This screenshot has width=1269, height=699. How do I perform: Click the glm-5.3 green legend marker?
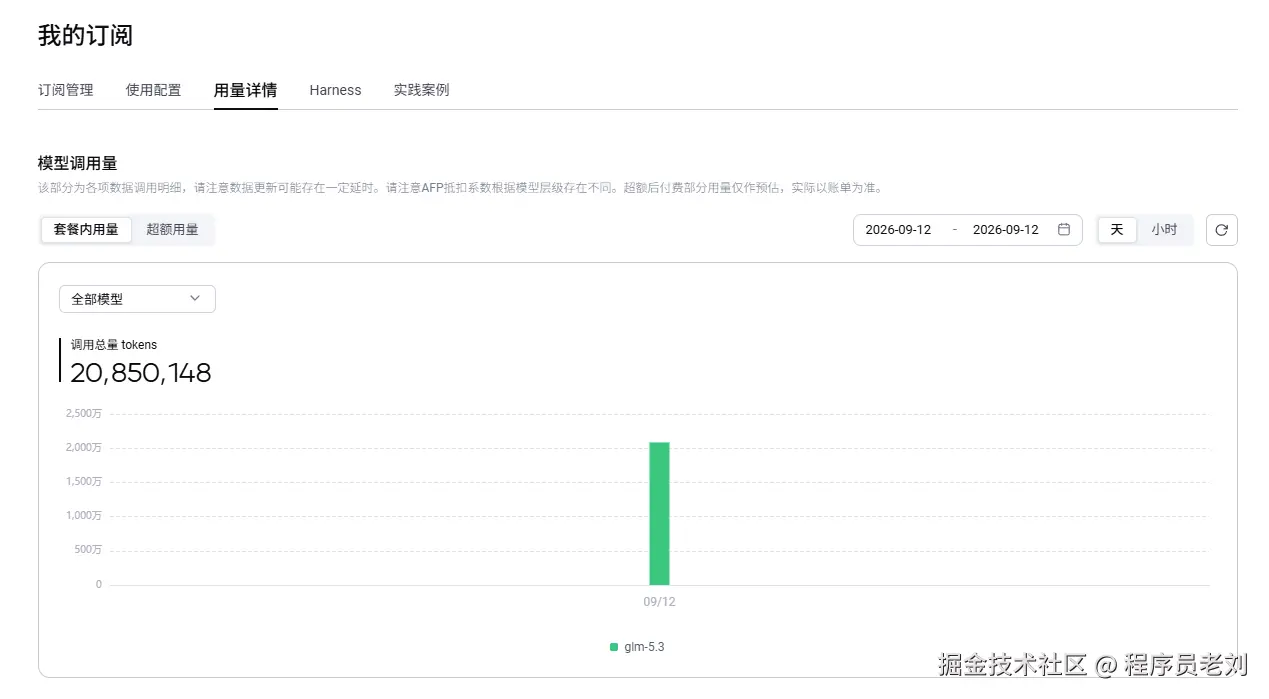tap(614, 647)
